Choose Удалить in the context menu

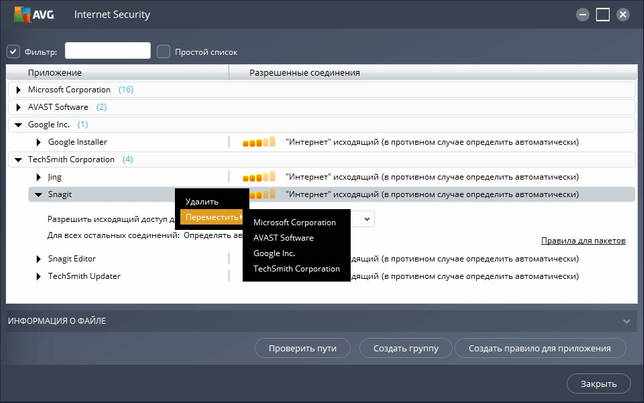pos(202,202)
